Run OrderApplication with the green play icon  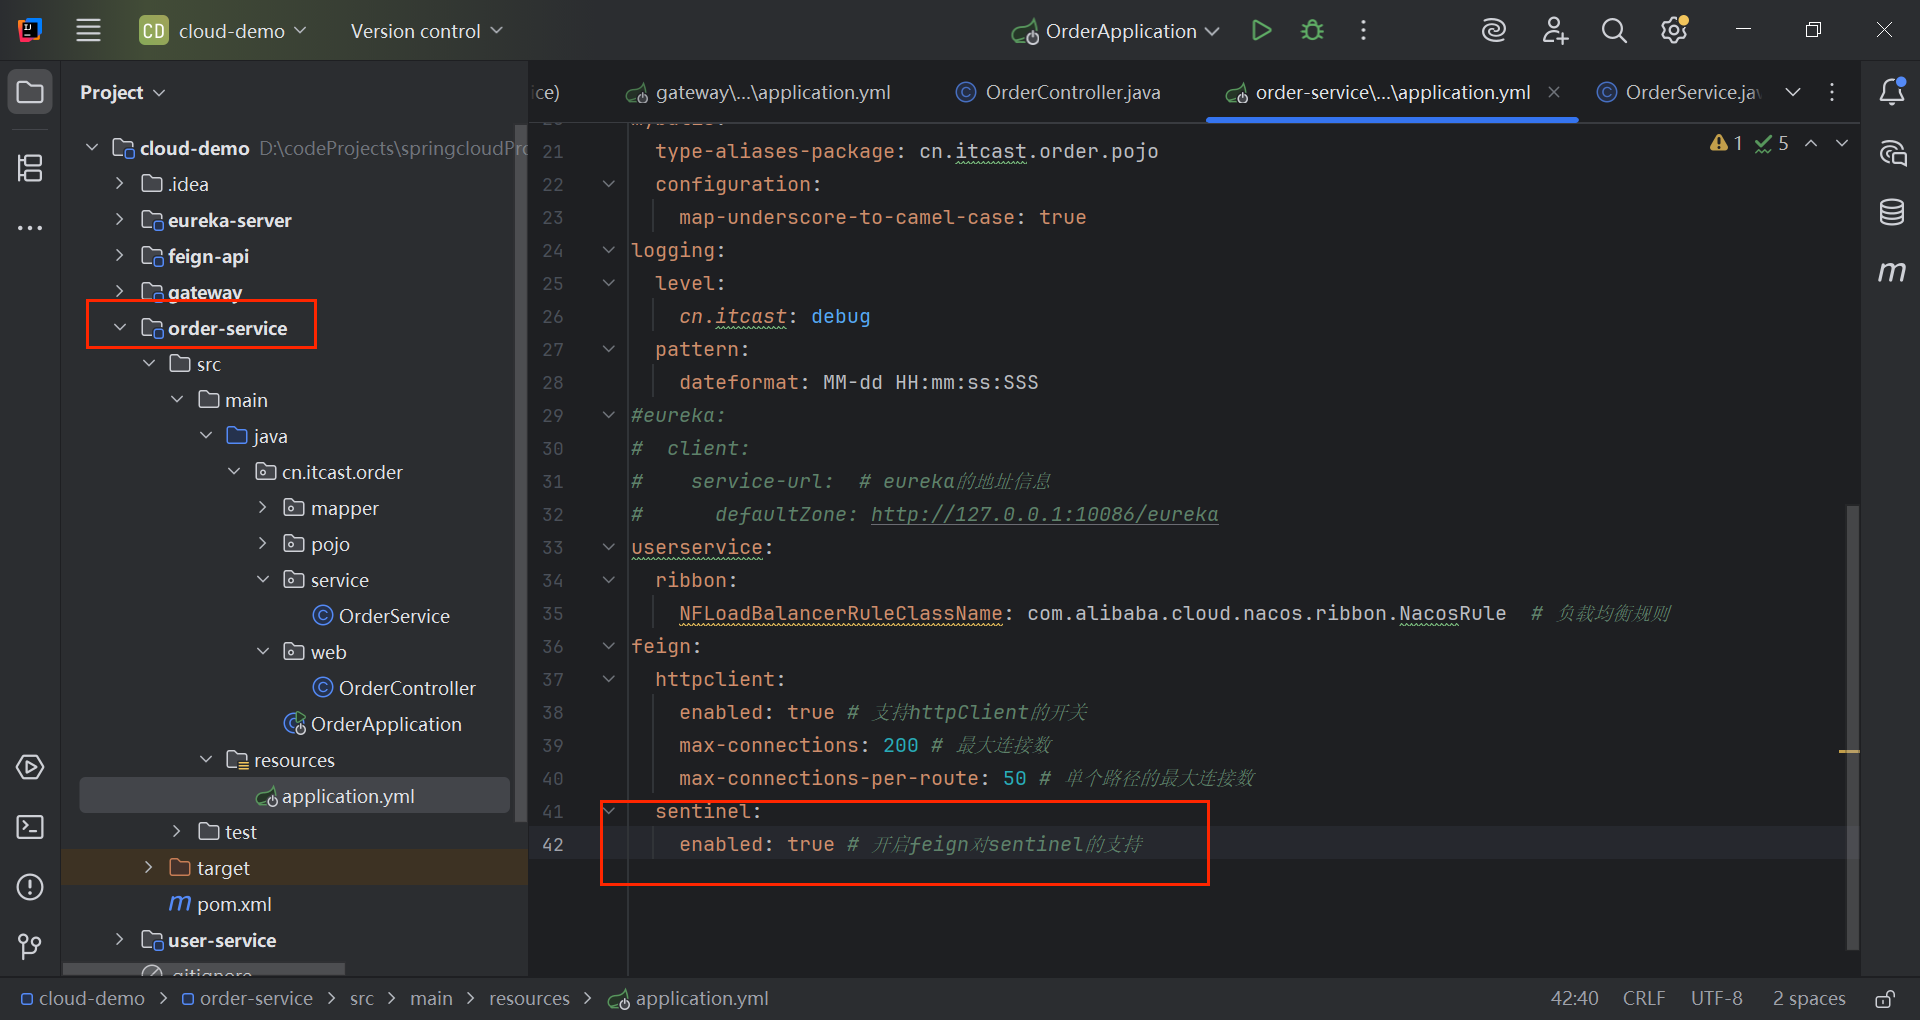click(1261, 30)
